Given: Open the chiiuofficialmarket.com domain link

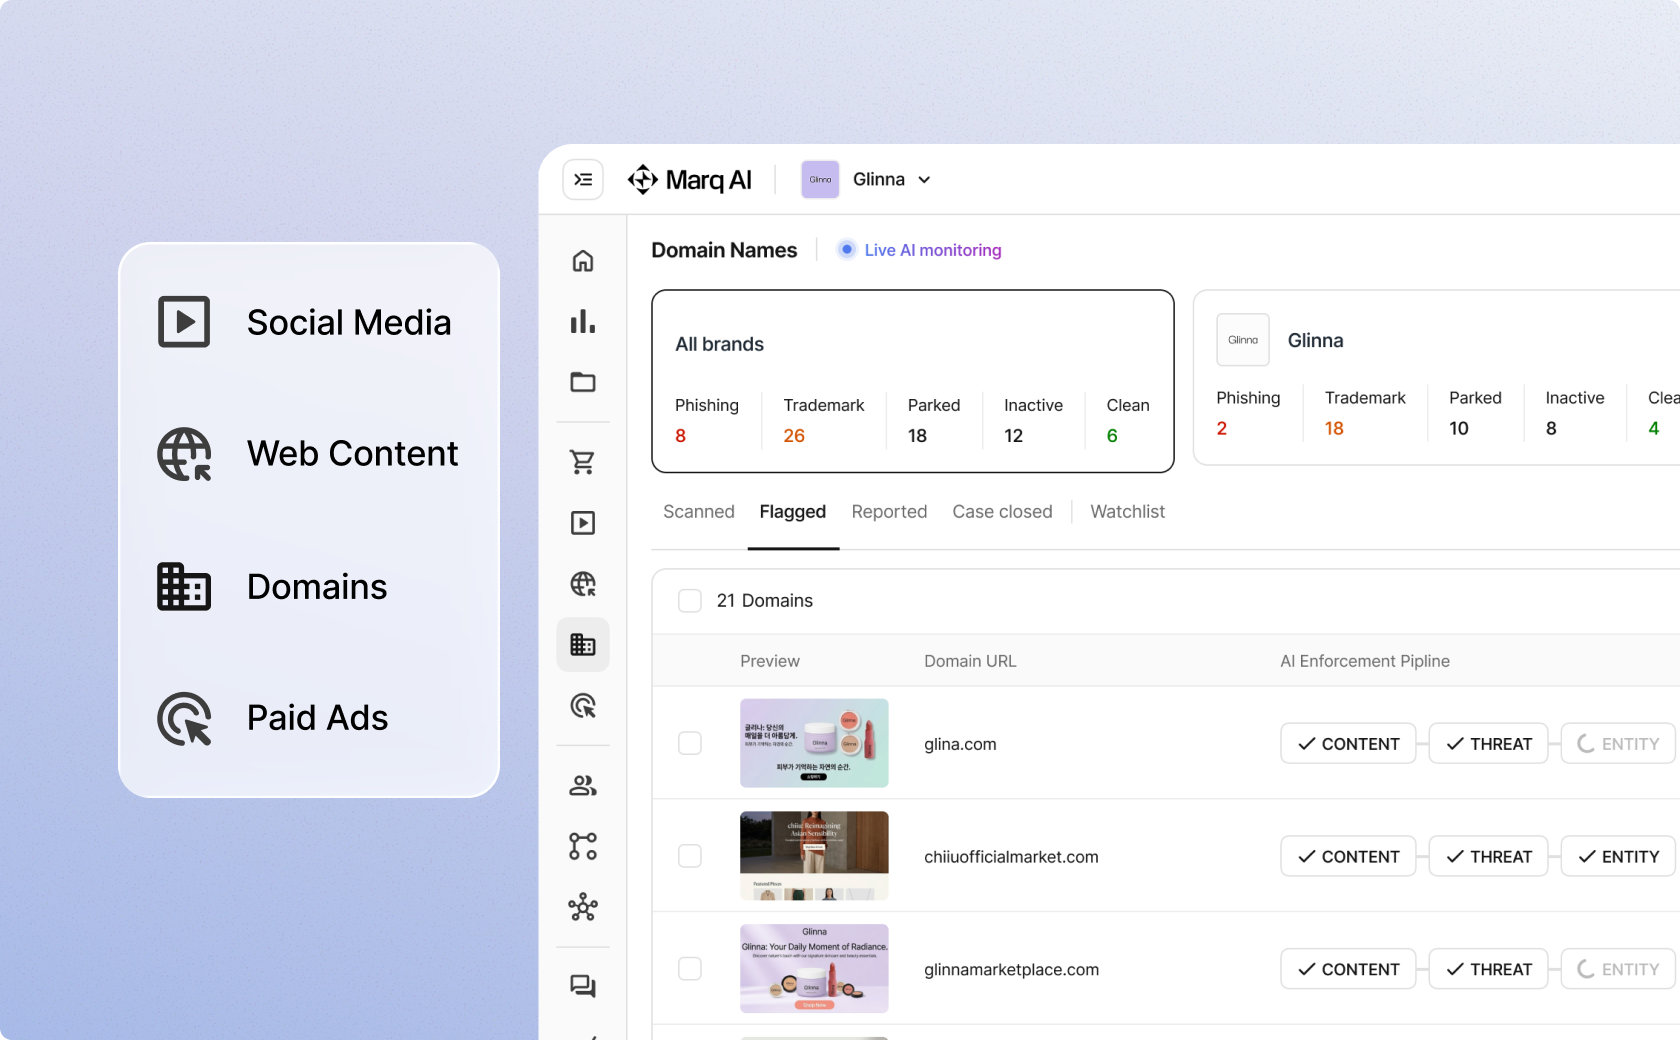Looking at the screenshot, I should pyautogui.click(x=1011, y=857).
